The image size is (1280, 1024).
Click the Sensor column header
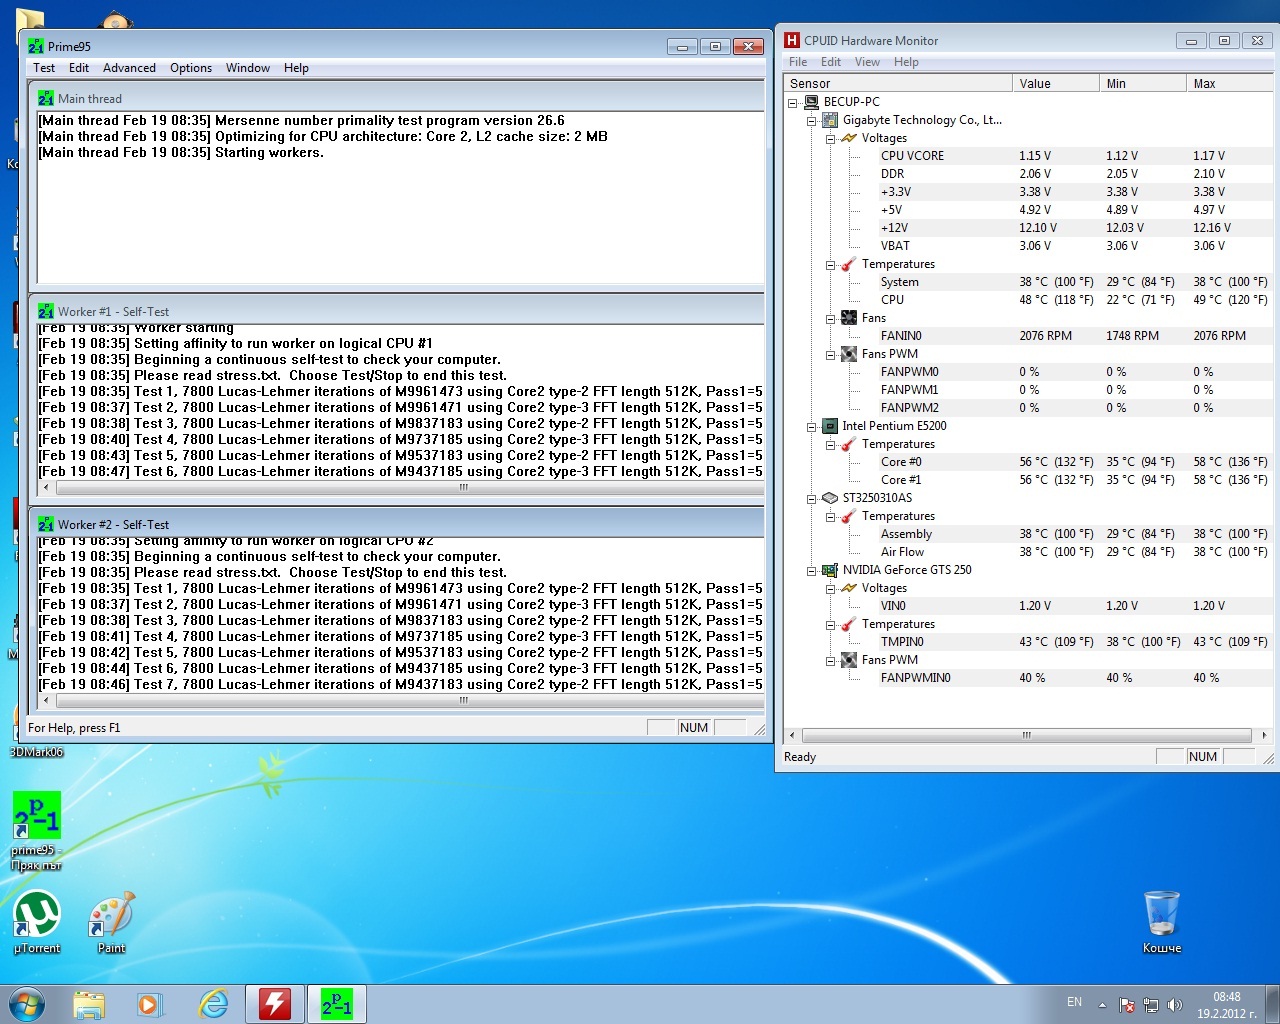pos(898,83)
